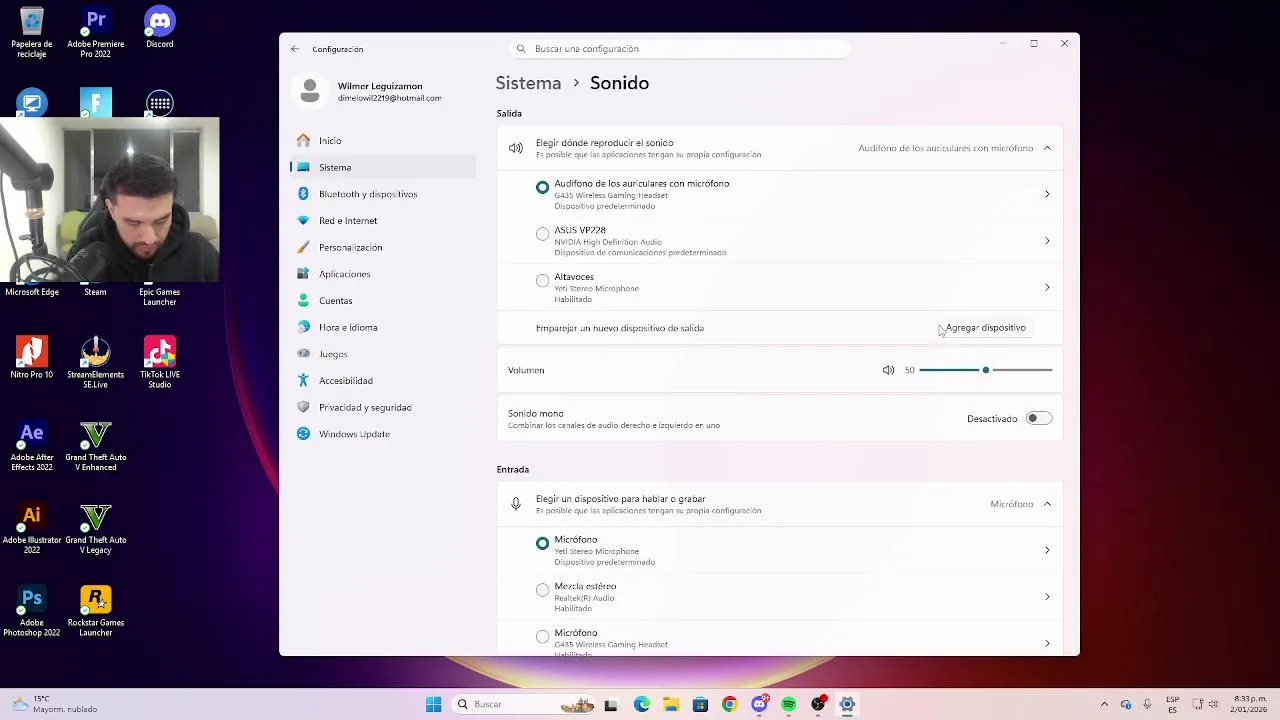Open ASUS VP228 device properties chevron
Image resolution: width=1280 pixels, height=720 pixels.
(x=1047, y=241)
